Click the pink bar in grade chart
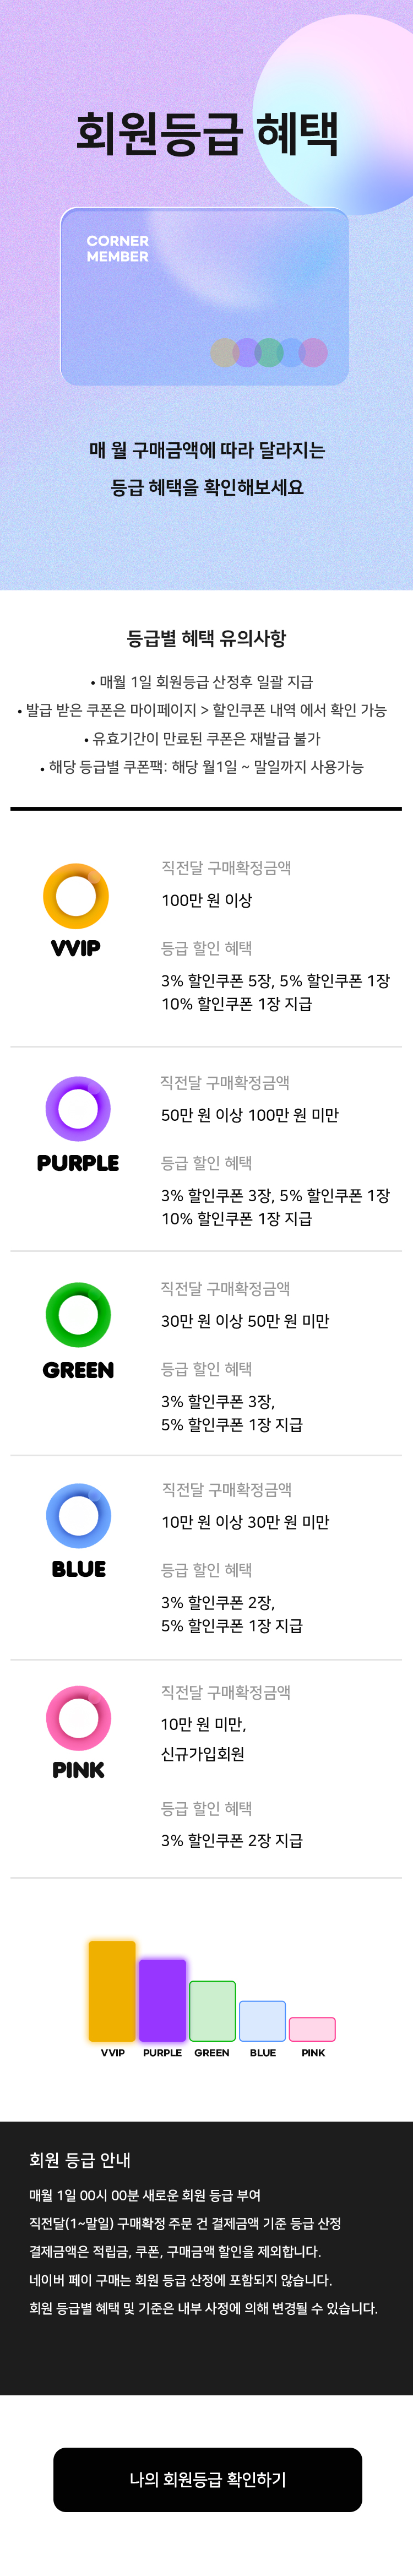413x2576 pixels. point(312,2029)
